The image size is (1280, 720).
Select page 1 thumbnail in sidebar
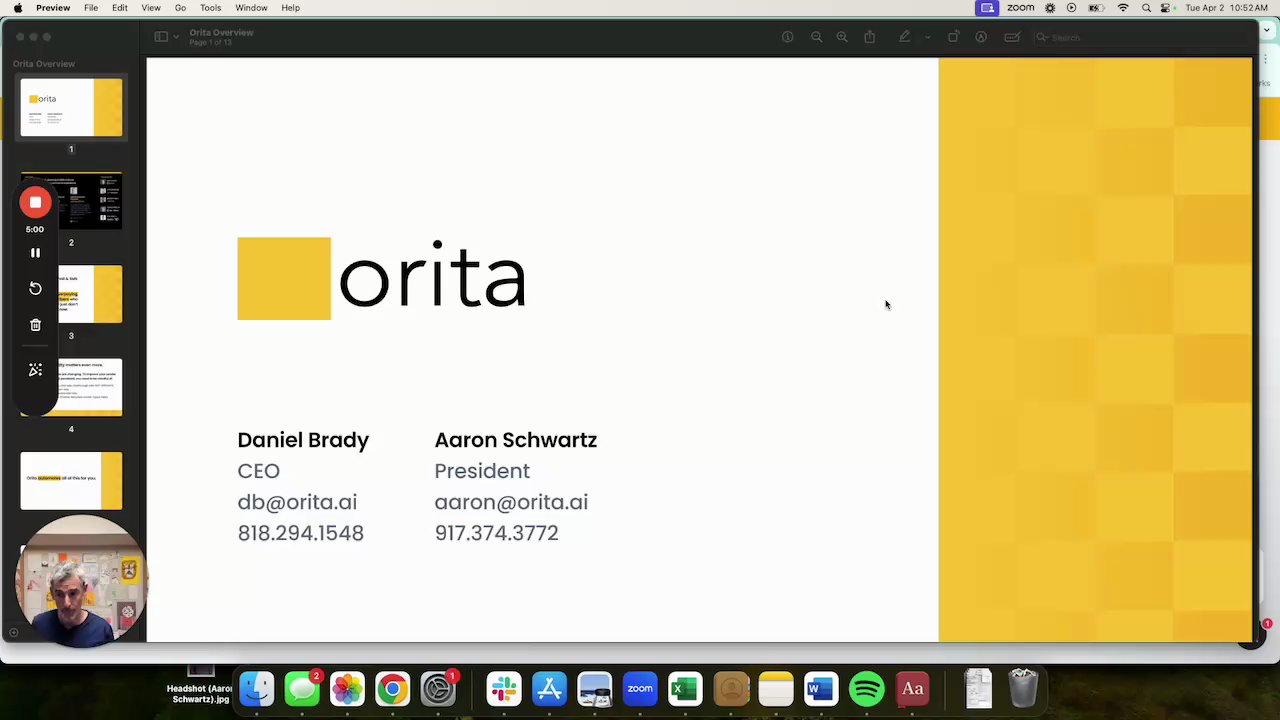pos(71,108)
